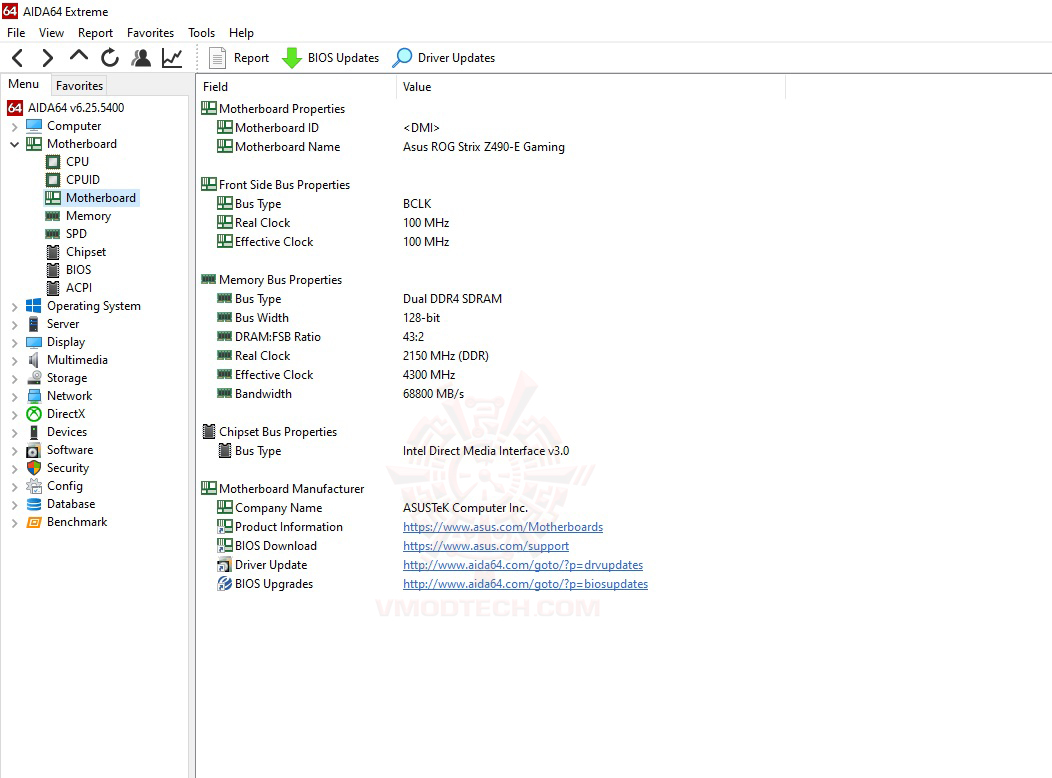1052x778 pixels.
Task: Select the Bandwidth 68800 MB/s value
Action: pyautogui.click(x=433, y=394)
